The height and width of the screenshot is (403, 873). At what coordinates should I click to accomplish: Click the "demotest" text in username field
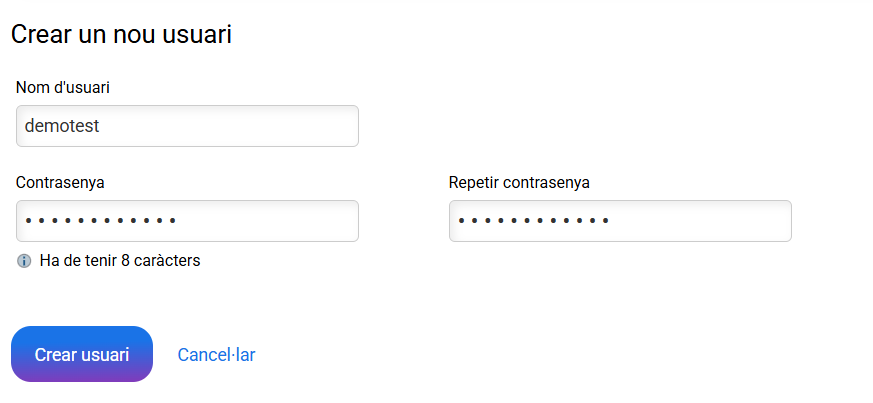[x=62, y=126]
